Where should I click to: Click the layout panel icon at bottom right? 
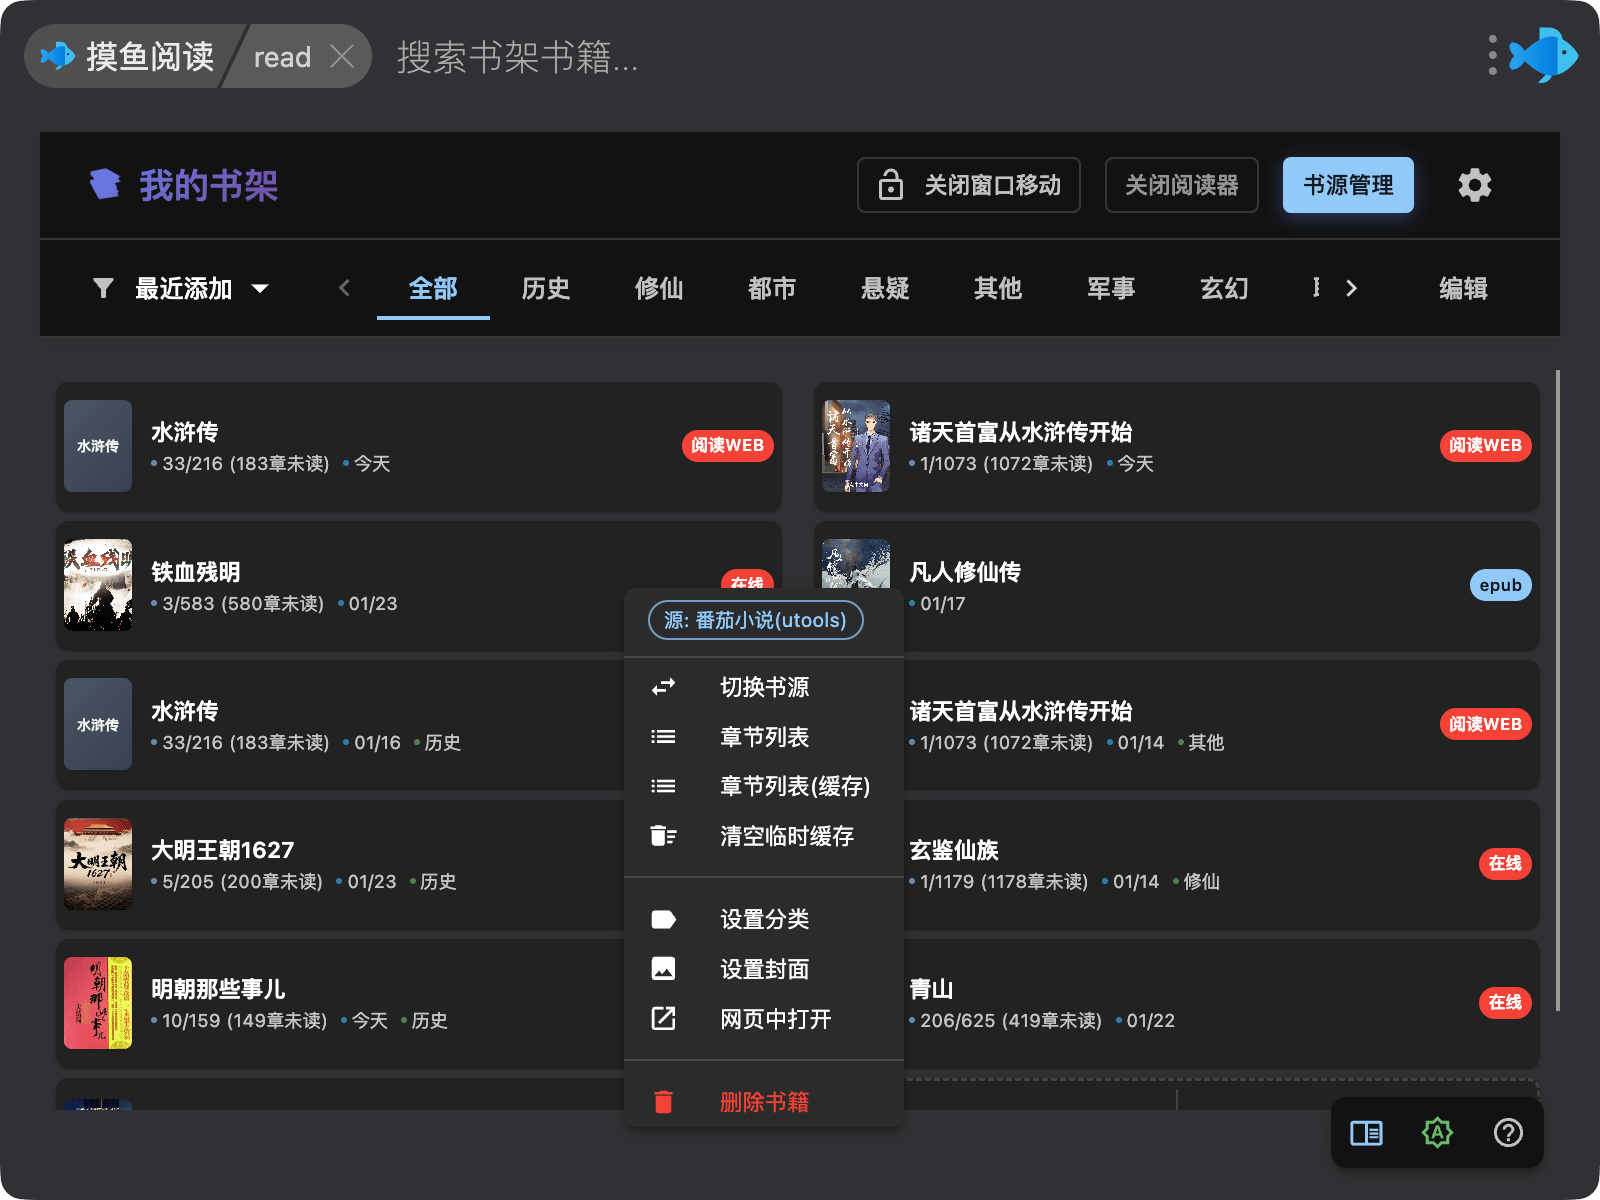(x=1366, y=1133)
